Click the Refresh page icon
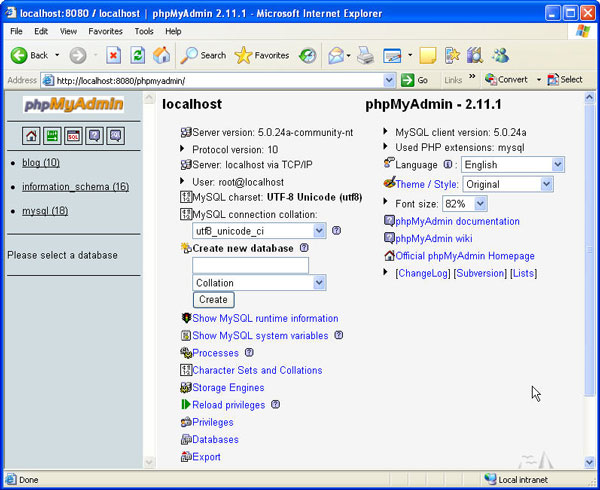 (x=137, y=55)
